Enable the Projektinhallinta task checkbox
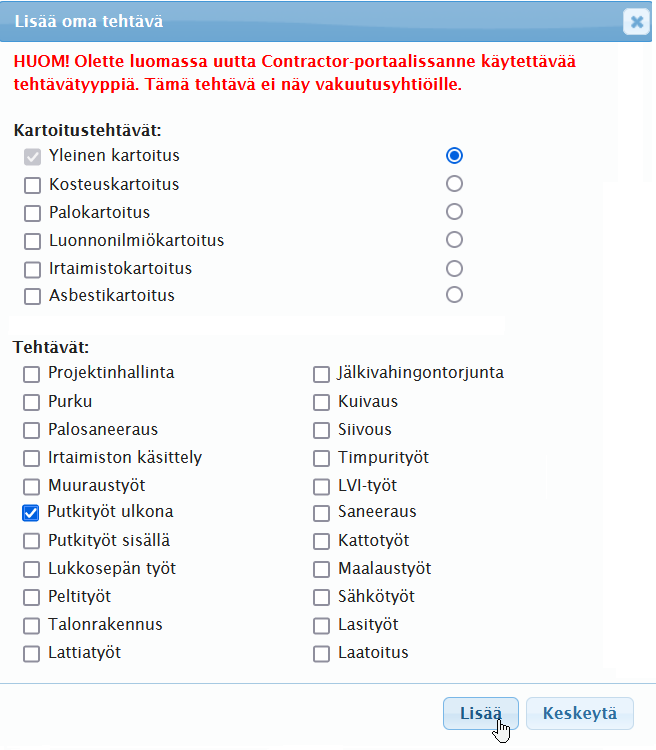Screen dimensions: 656x750 pyautogui.click(x=32, y=374)
